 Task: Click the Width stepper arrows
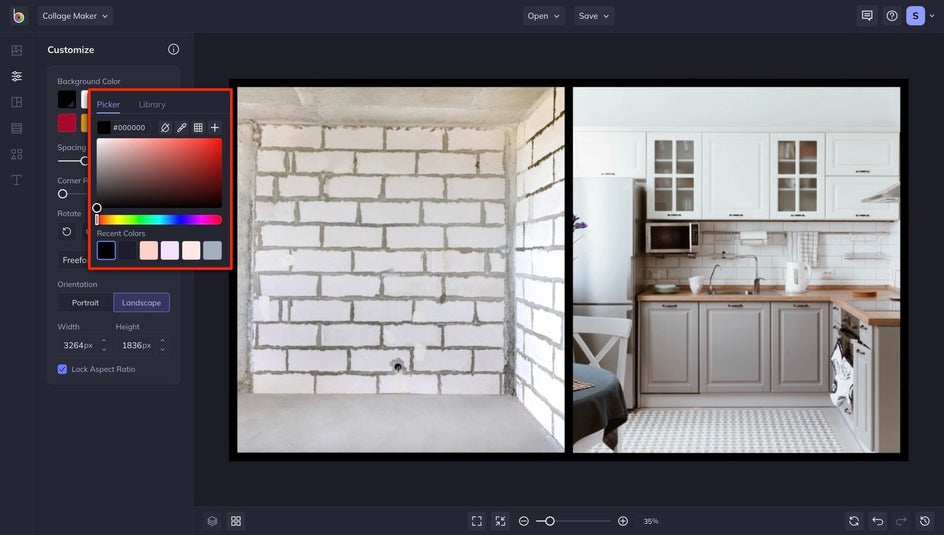click(104, 345)
